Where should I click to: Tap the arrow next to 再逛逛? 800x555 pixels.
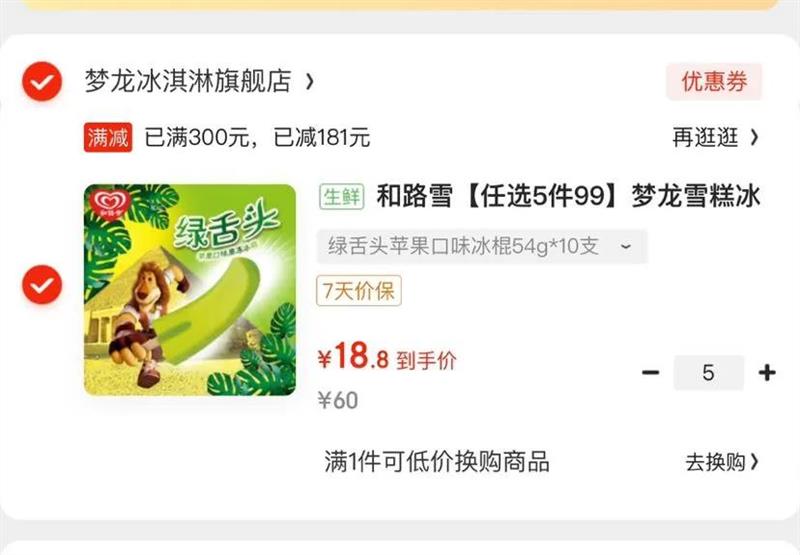(755, 138)
